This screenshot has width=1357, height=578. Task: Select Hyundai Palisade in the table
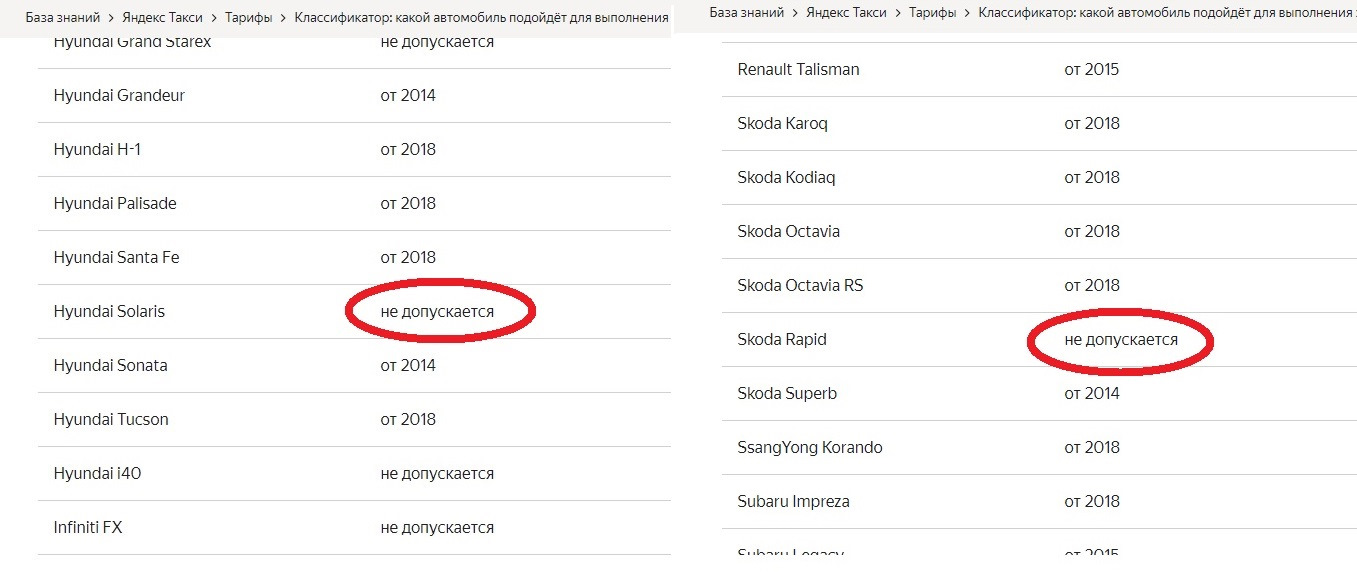[115, 204]
